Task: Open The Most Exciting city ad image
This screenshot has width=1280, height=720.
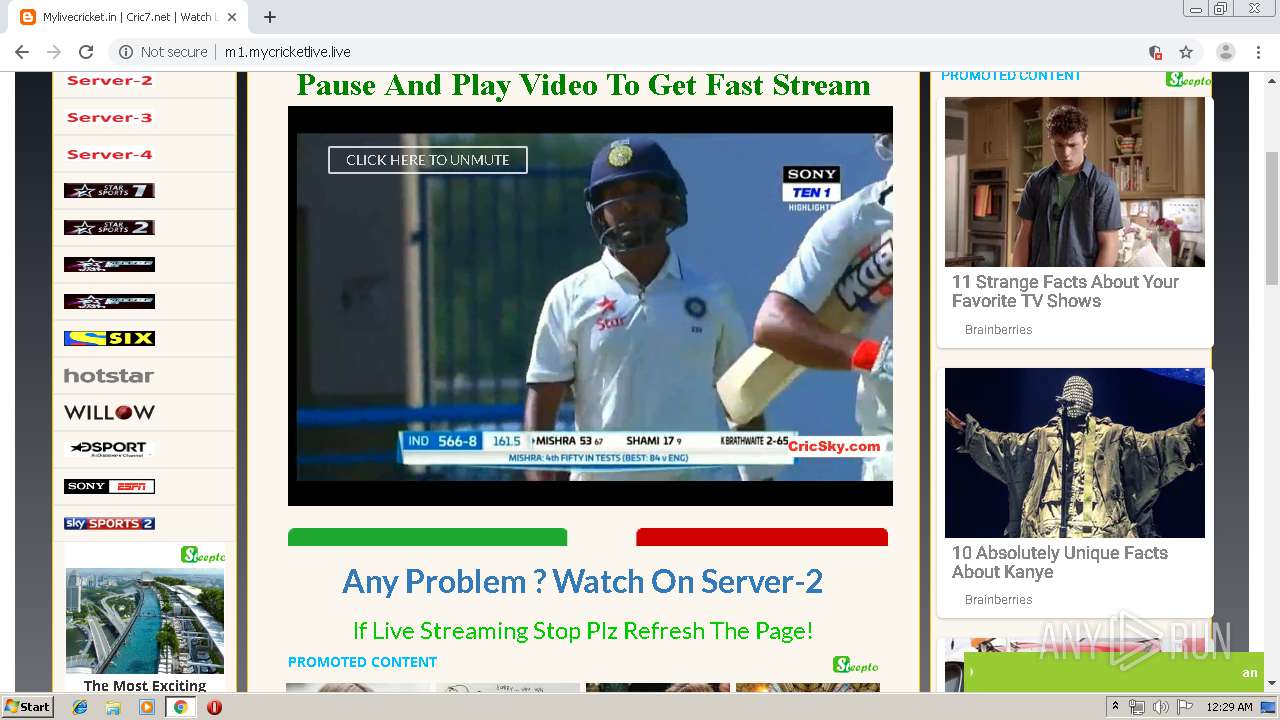Action: [145, 620]
